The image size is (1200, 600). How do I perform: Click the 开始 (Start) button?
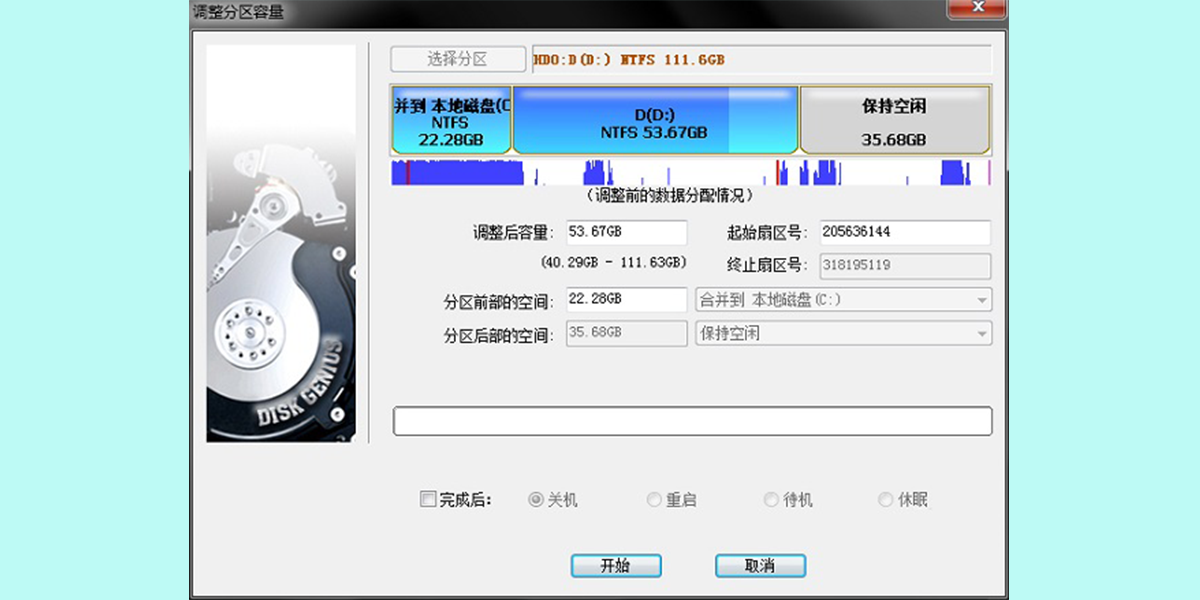pyautogui.click(x=616, y=565)
